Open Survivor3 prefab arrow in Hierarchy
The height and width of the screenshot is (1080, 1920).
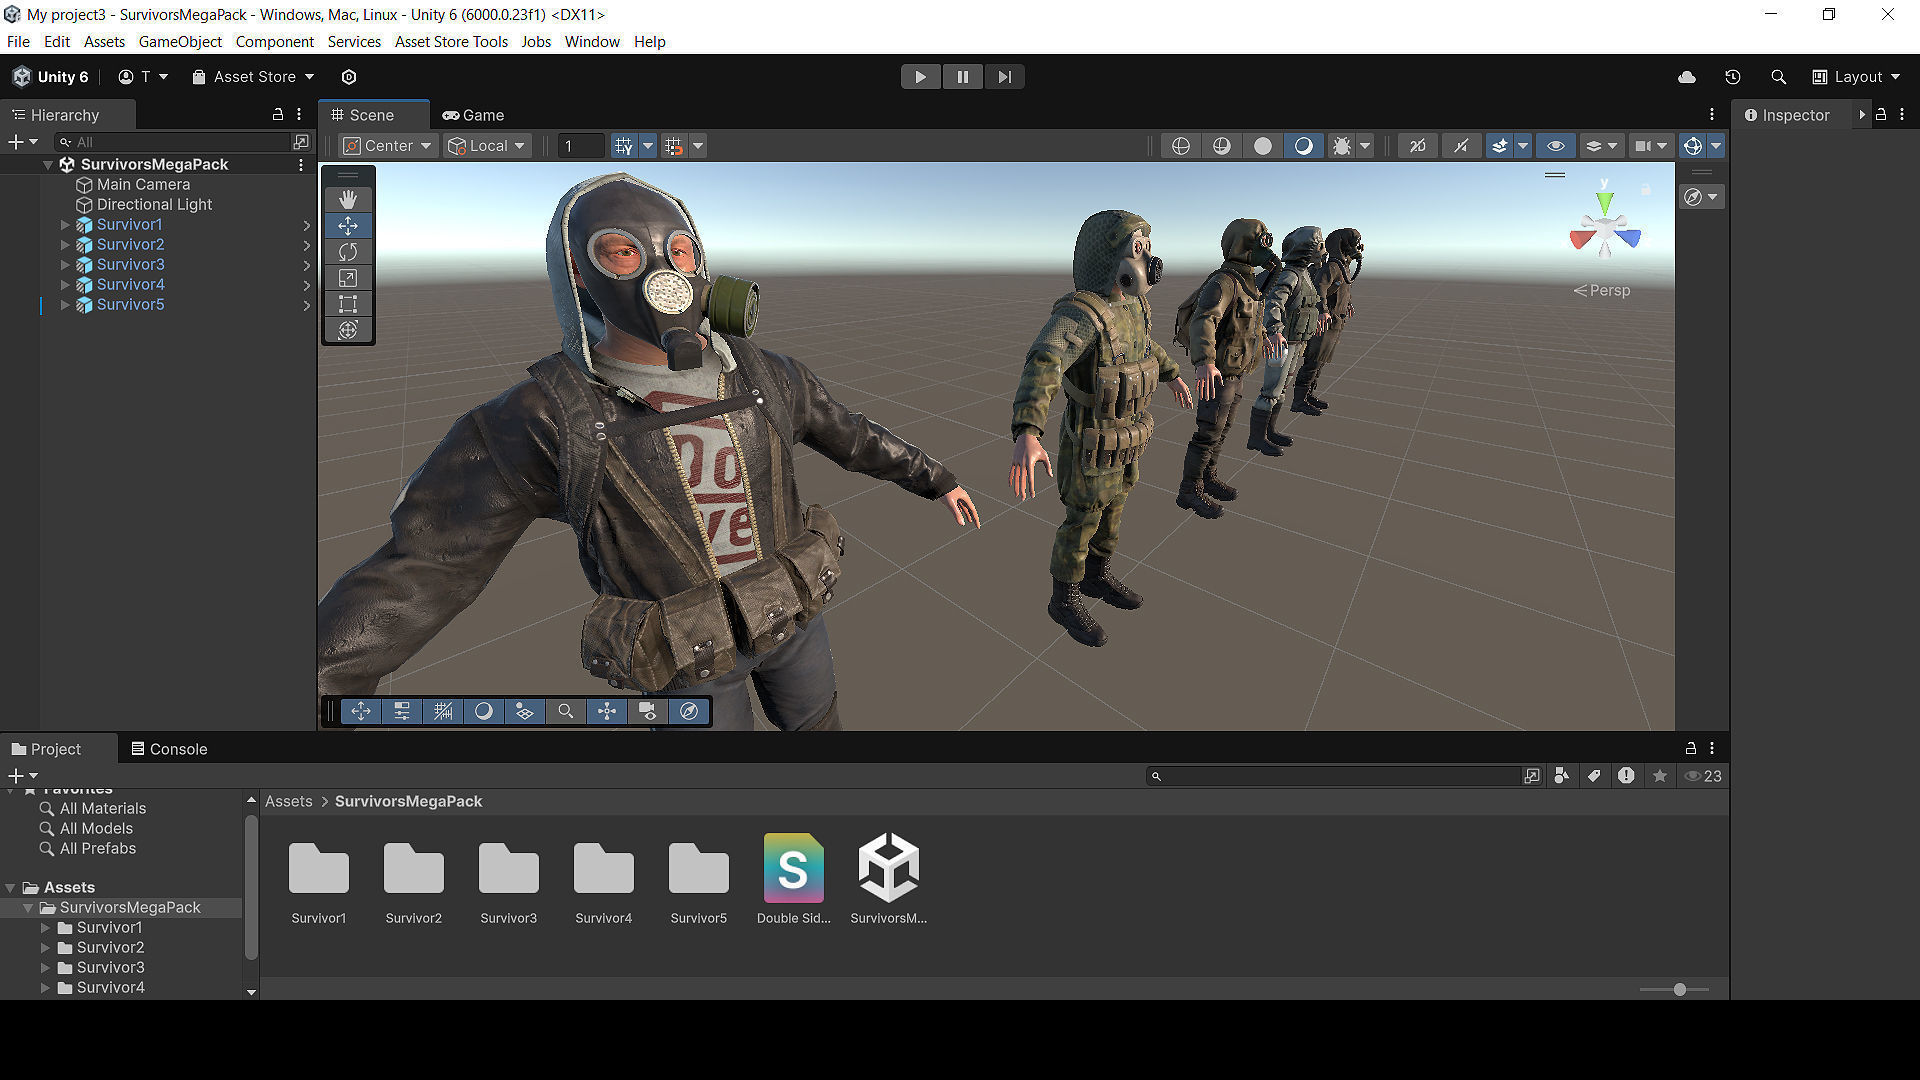[307, 265]
